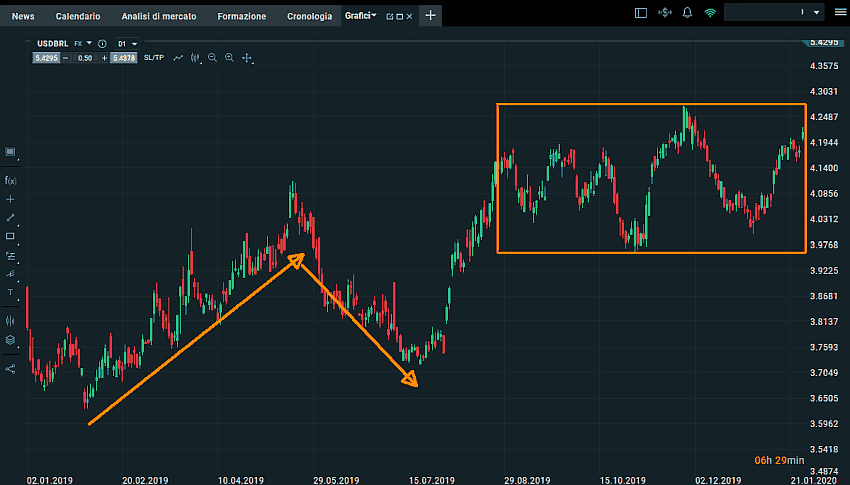Toggle the sidebar layout panel
The height and width of the screenshot is (485, 850).
tap(641, 14)
